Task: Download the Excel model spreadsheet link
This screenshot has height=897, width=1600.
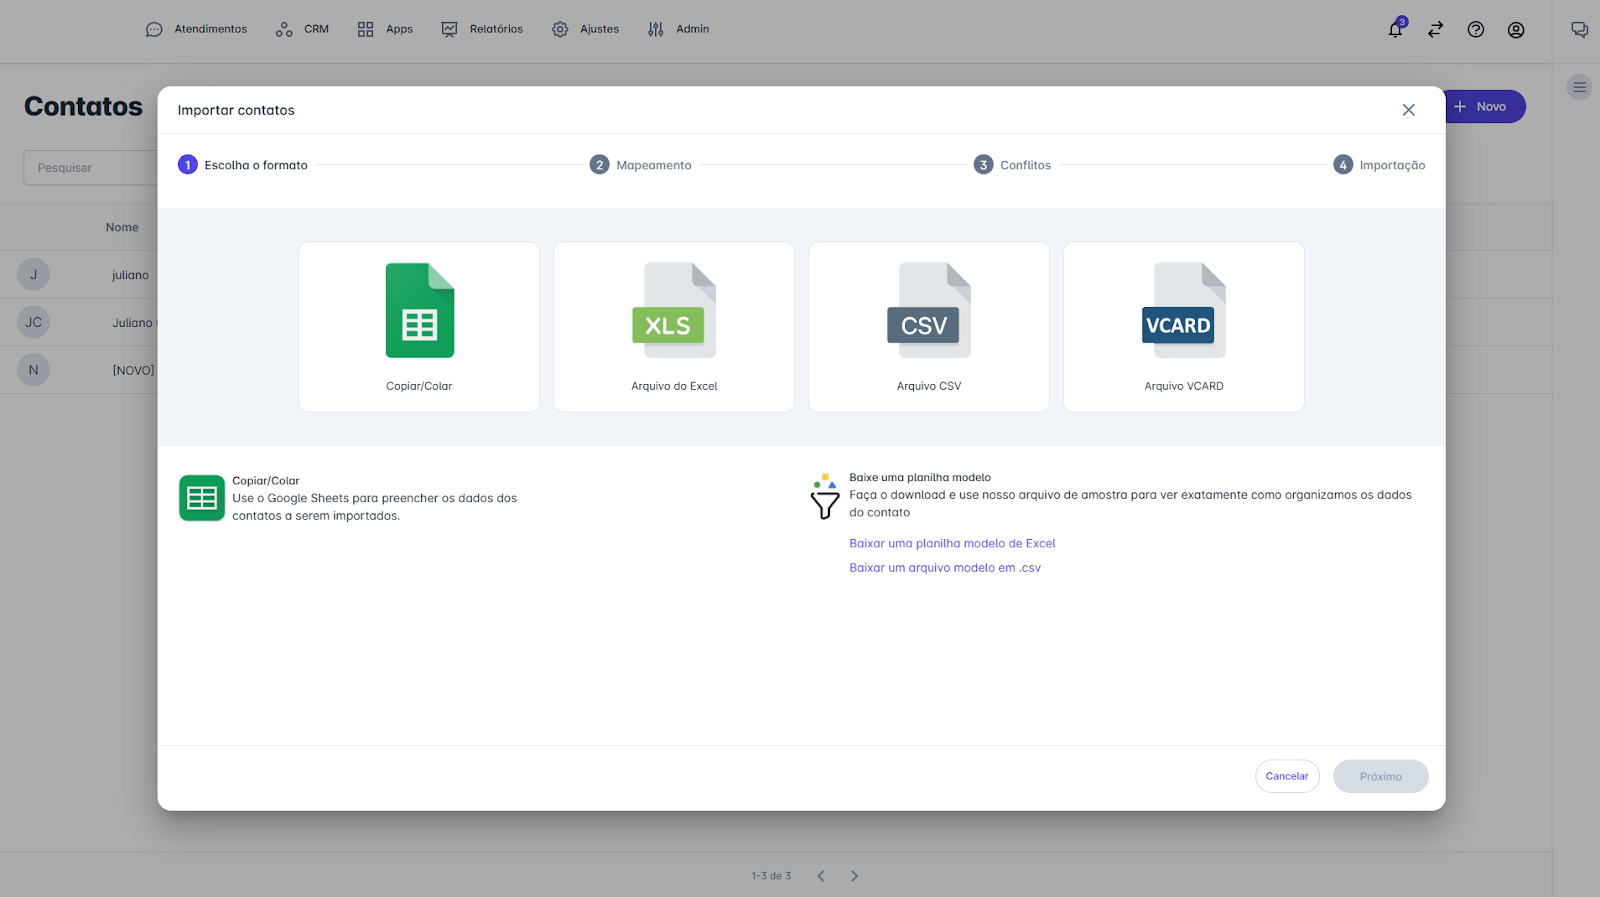Action: [952, 543]
